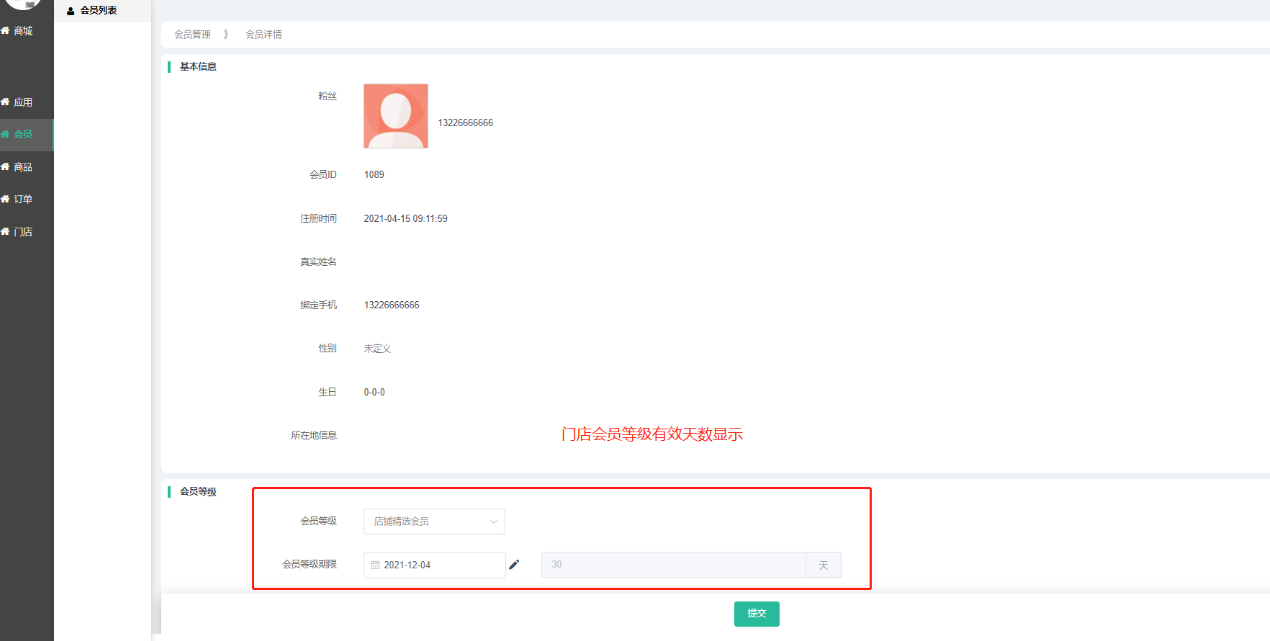This screenshot has width=1270, height=641.
Task: Click the 会员管理 breadcrumb link
Action: [192, 34]
